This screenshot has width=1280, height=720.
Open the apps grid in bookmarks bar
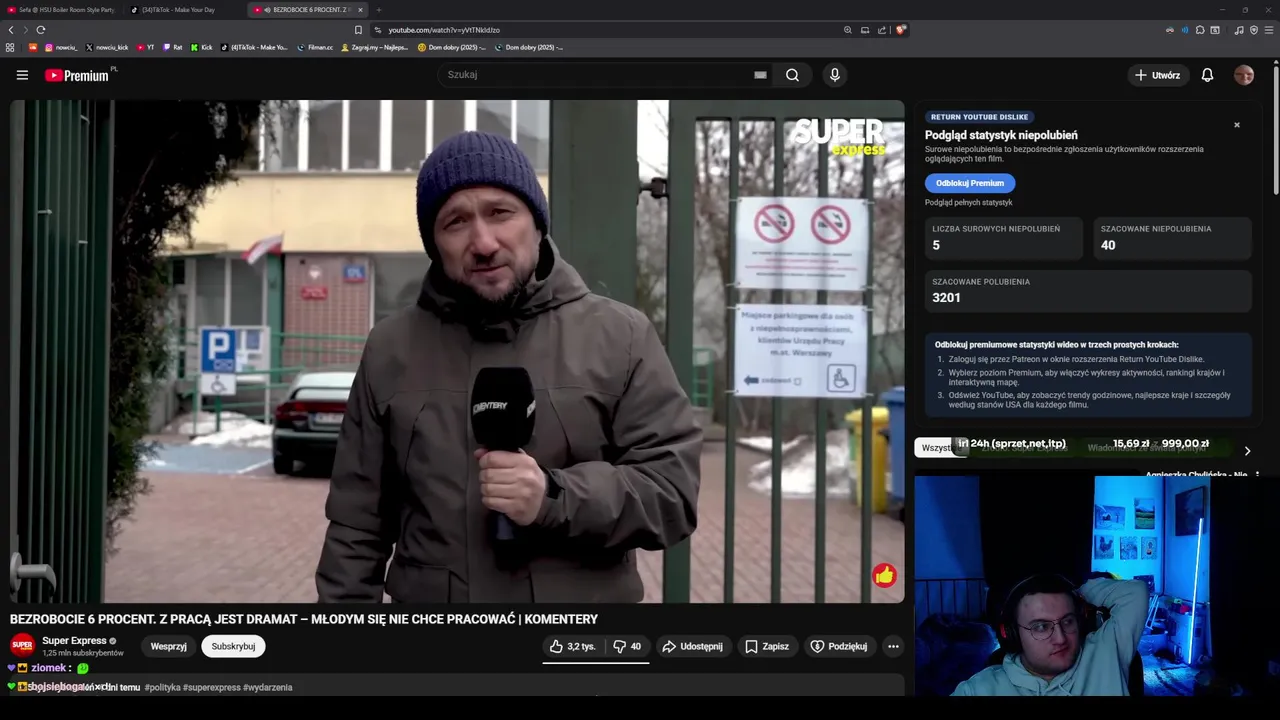click(x=10, y=47)
